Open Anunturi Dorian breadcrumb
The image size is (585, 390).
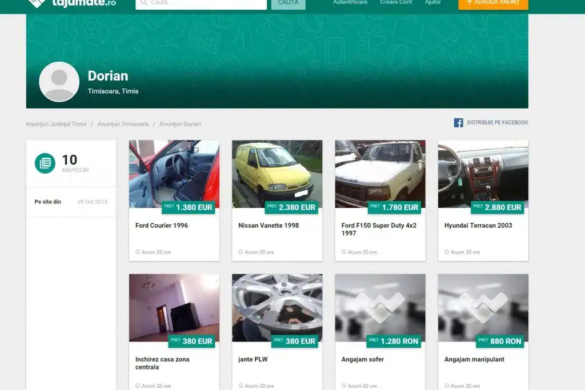[x=180, y=124]
